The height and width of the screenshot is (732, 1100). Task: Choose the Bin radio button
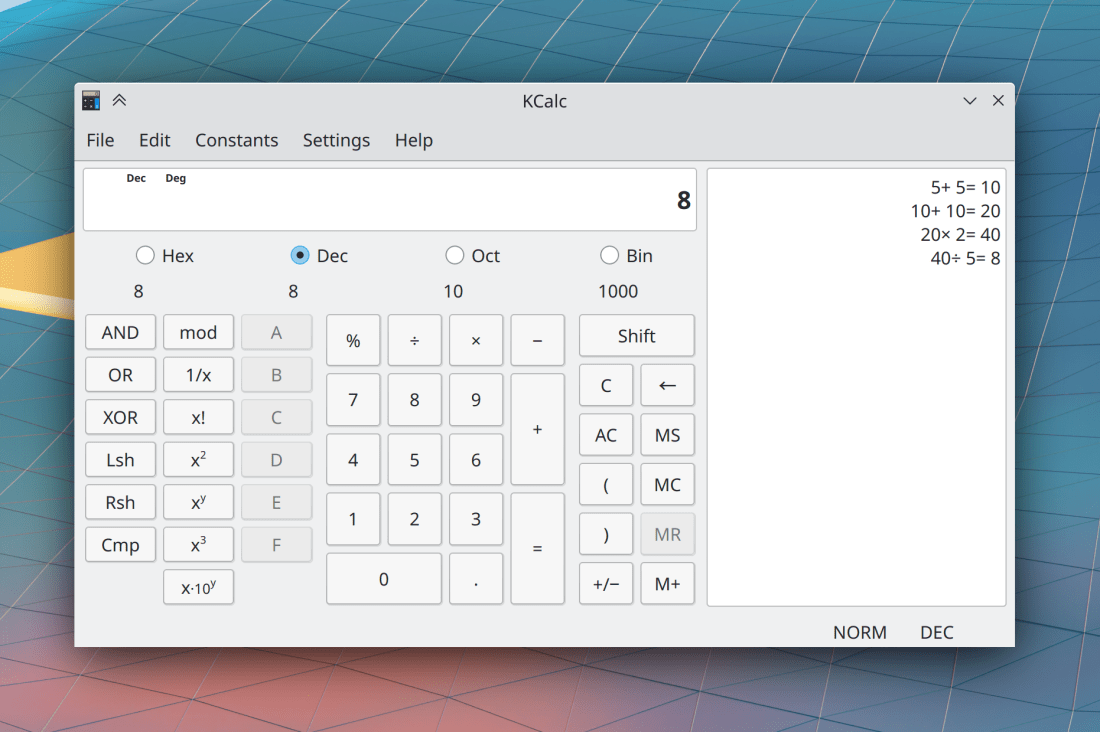click(609, 256)
